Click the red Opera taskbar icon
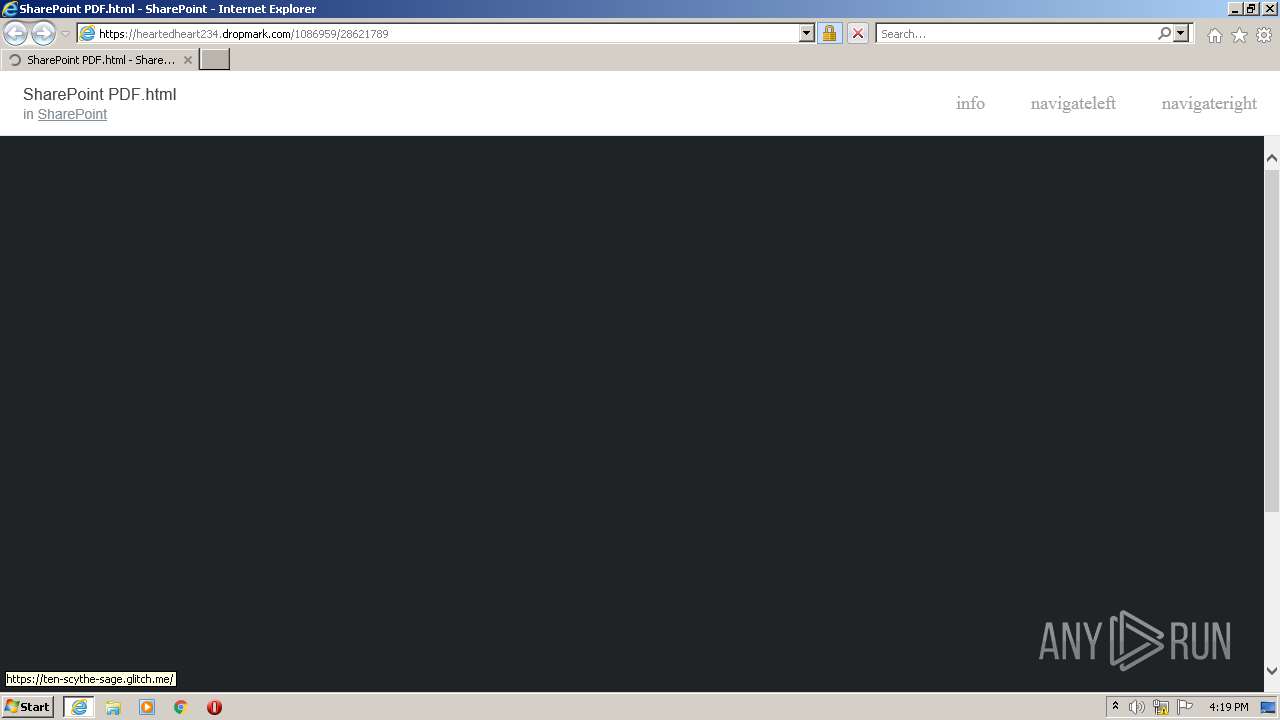Image resolution: width=1280 pixels, height=720 pixels. click(214, 707)
